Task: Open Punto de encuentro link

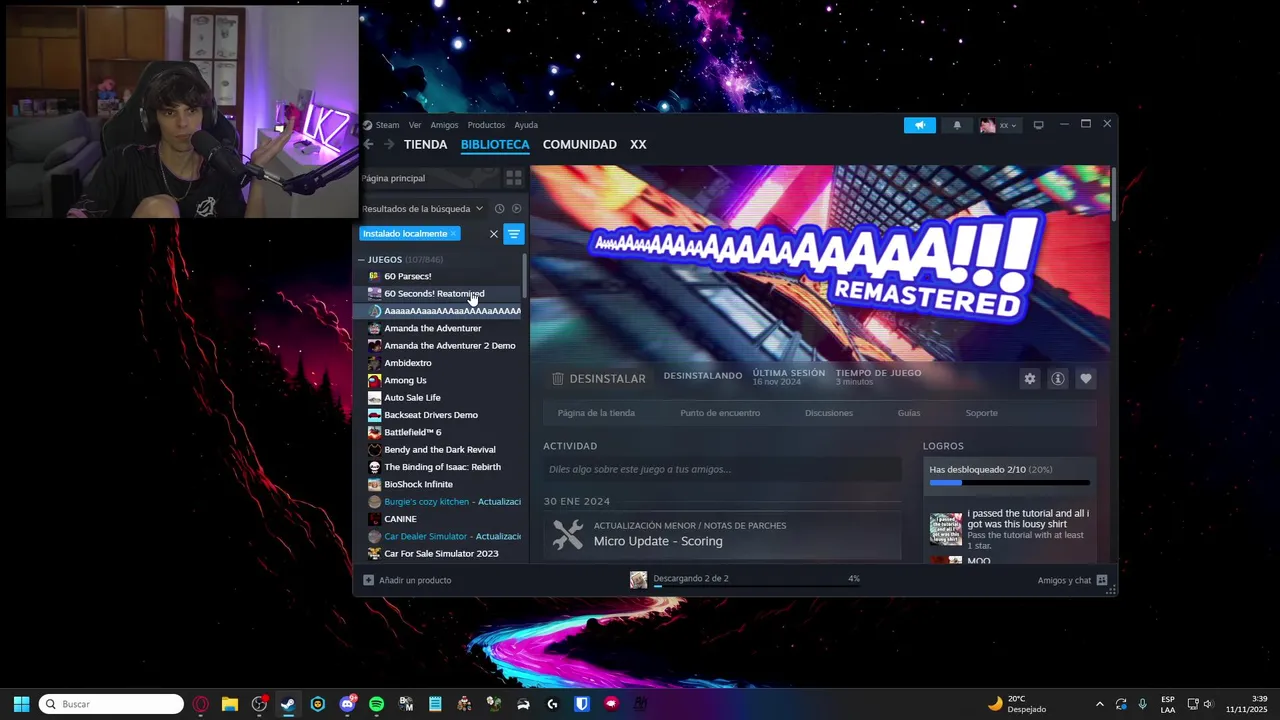Action: coord(720,413)
